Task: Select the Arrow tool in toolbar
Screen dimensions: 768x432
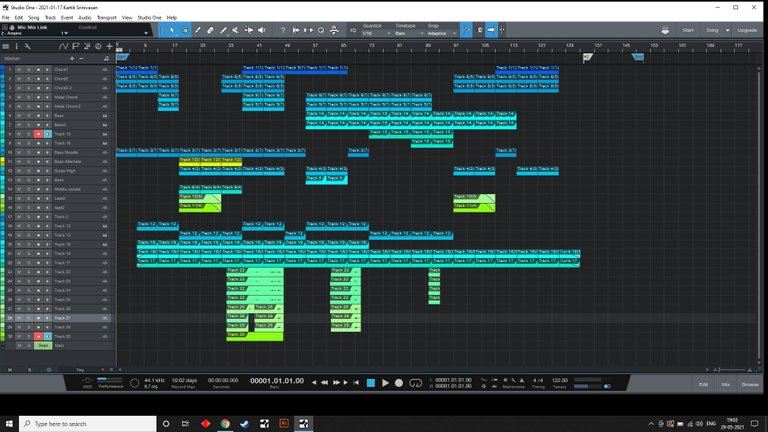Action: (x=171, y=30)
